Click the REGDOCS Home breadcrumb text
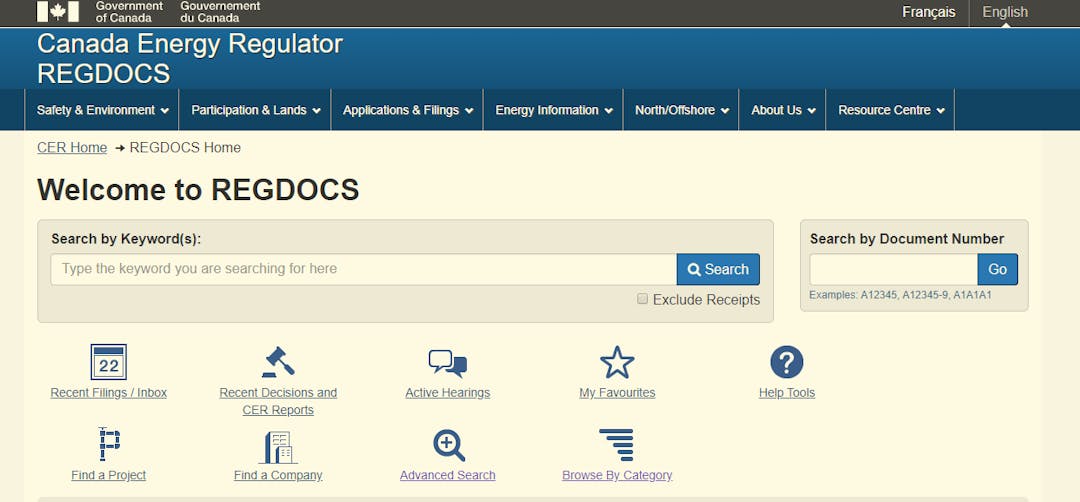The image size is (1080, 502). pyautogui.click(x=185, y=147)
